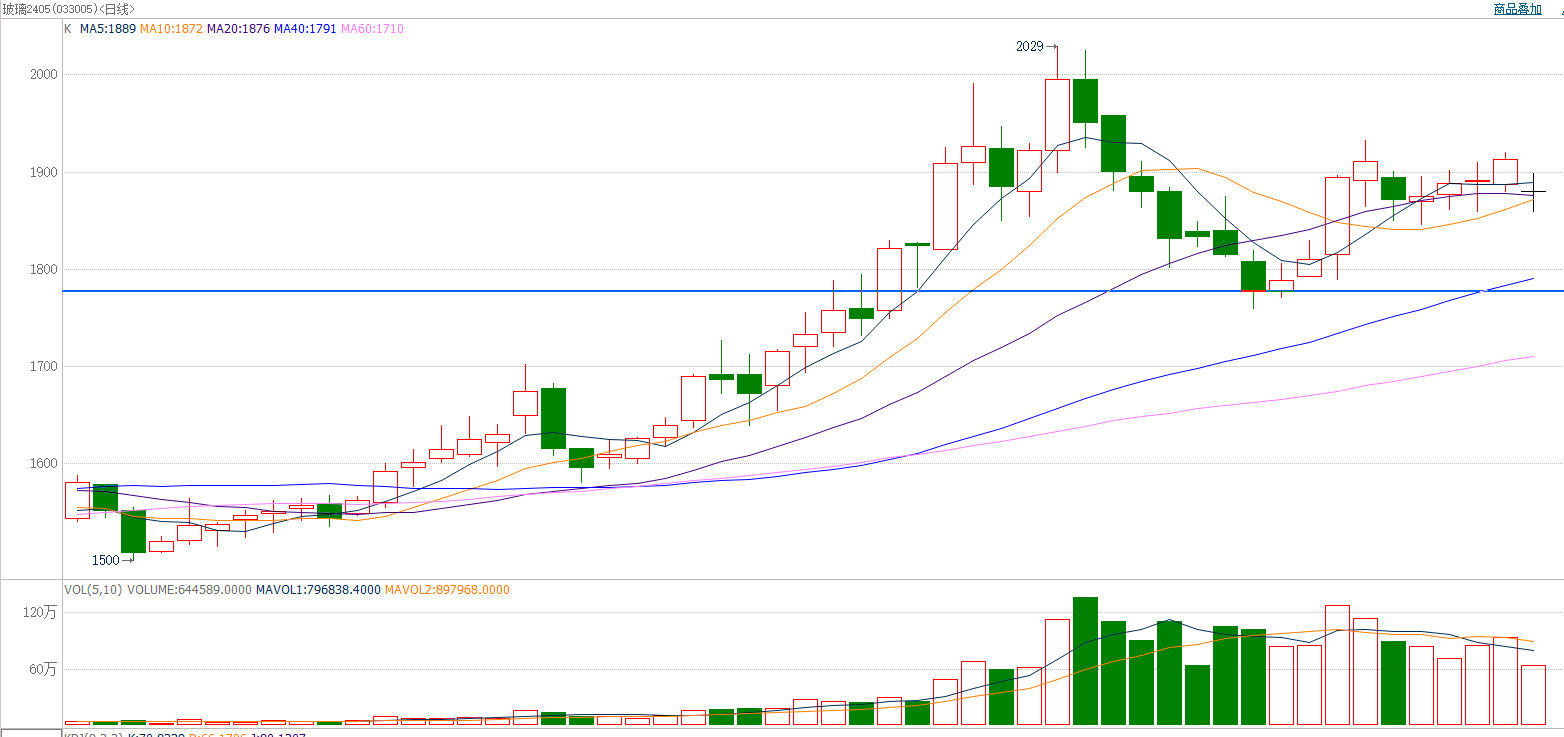This screenshot has width=1564, height=737.
Task: Click the 1500 low price marker
Action: [x=105, y=560]
